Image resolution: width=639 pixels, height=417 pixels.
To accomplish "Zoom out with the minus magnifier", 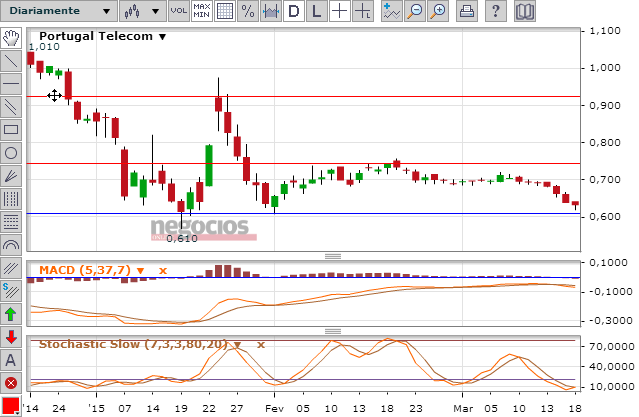I will (415, 11).
